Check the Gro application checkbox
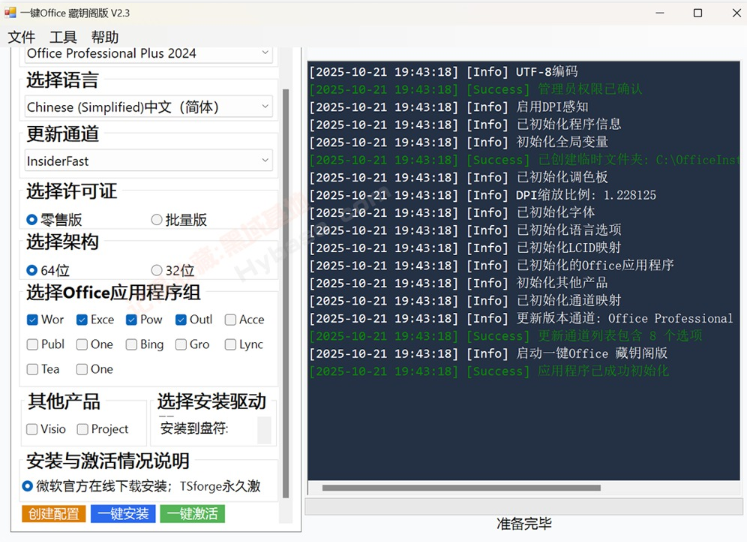This screenshot has height=542, width=747. [181, 344]
